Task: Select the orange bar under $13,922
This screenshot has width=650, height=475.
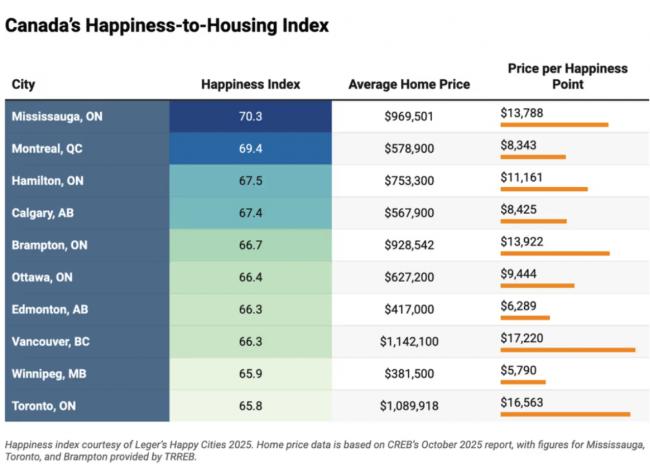Action: pyautogui.click(x=555, y=253)
